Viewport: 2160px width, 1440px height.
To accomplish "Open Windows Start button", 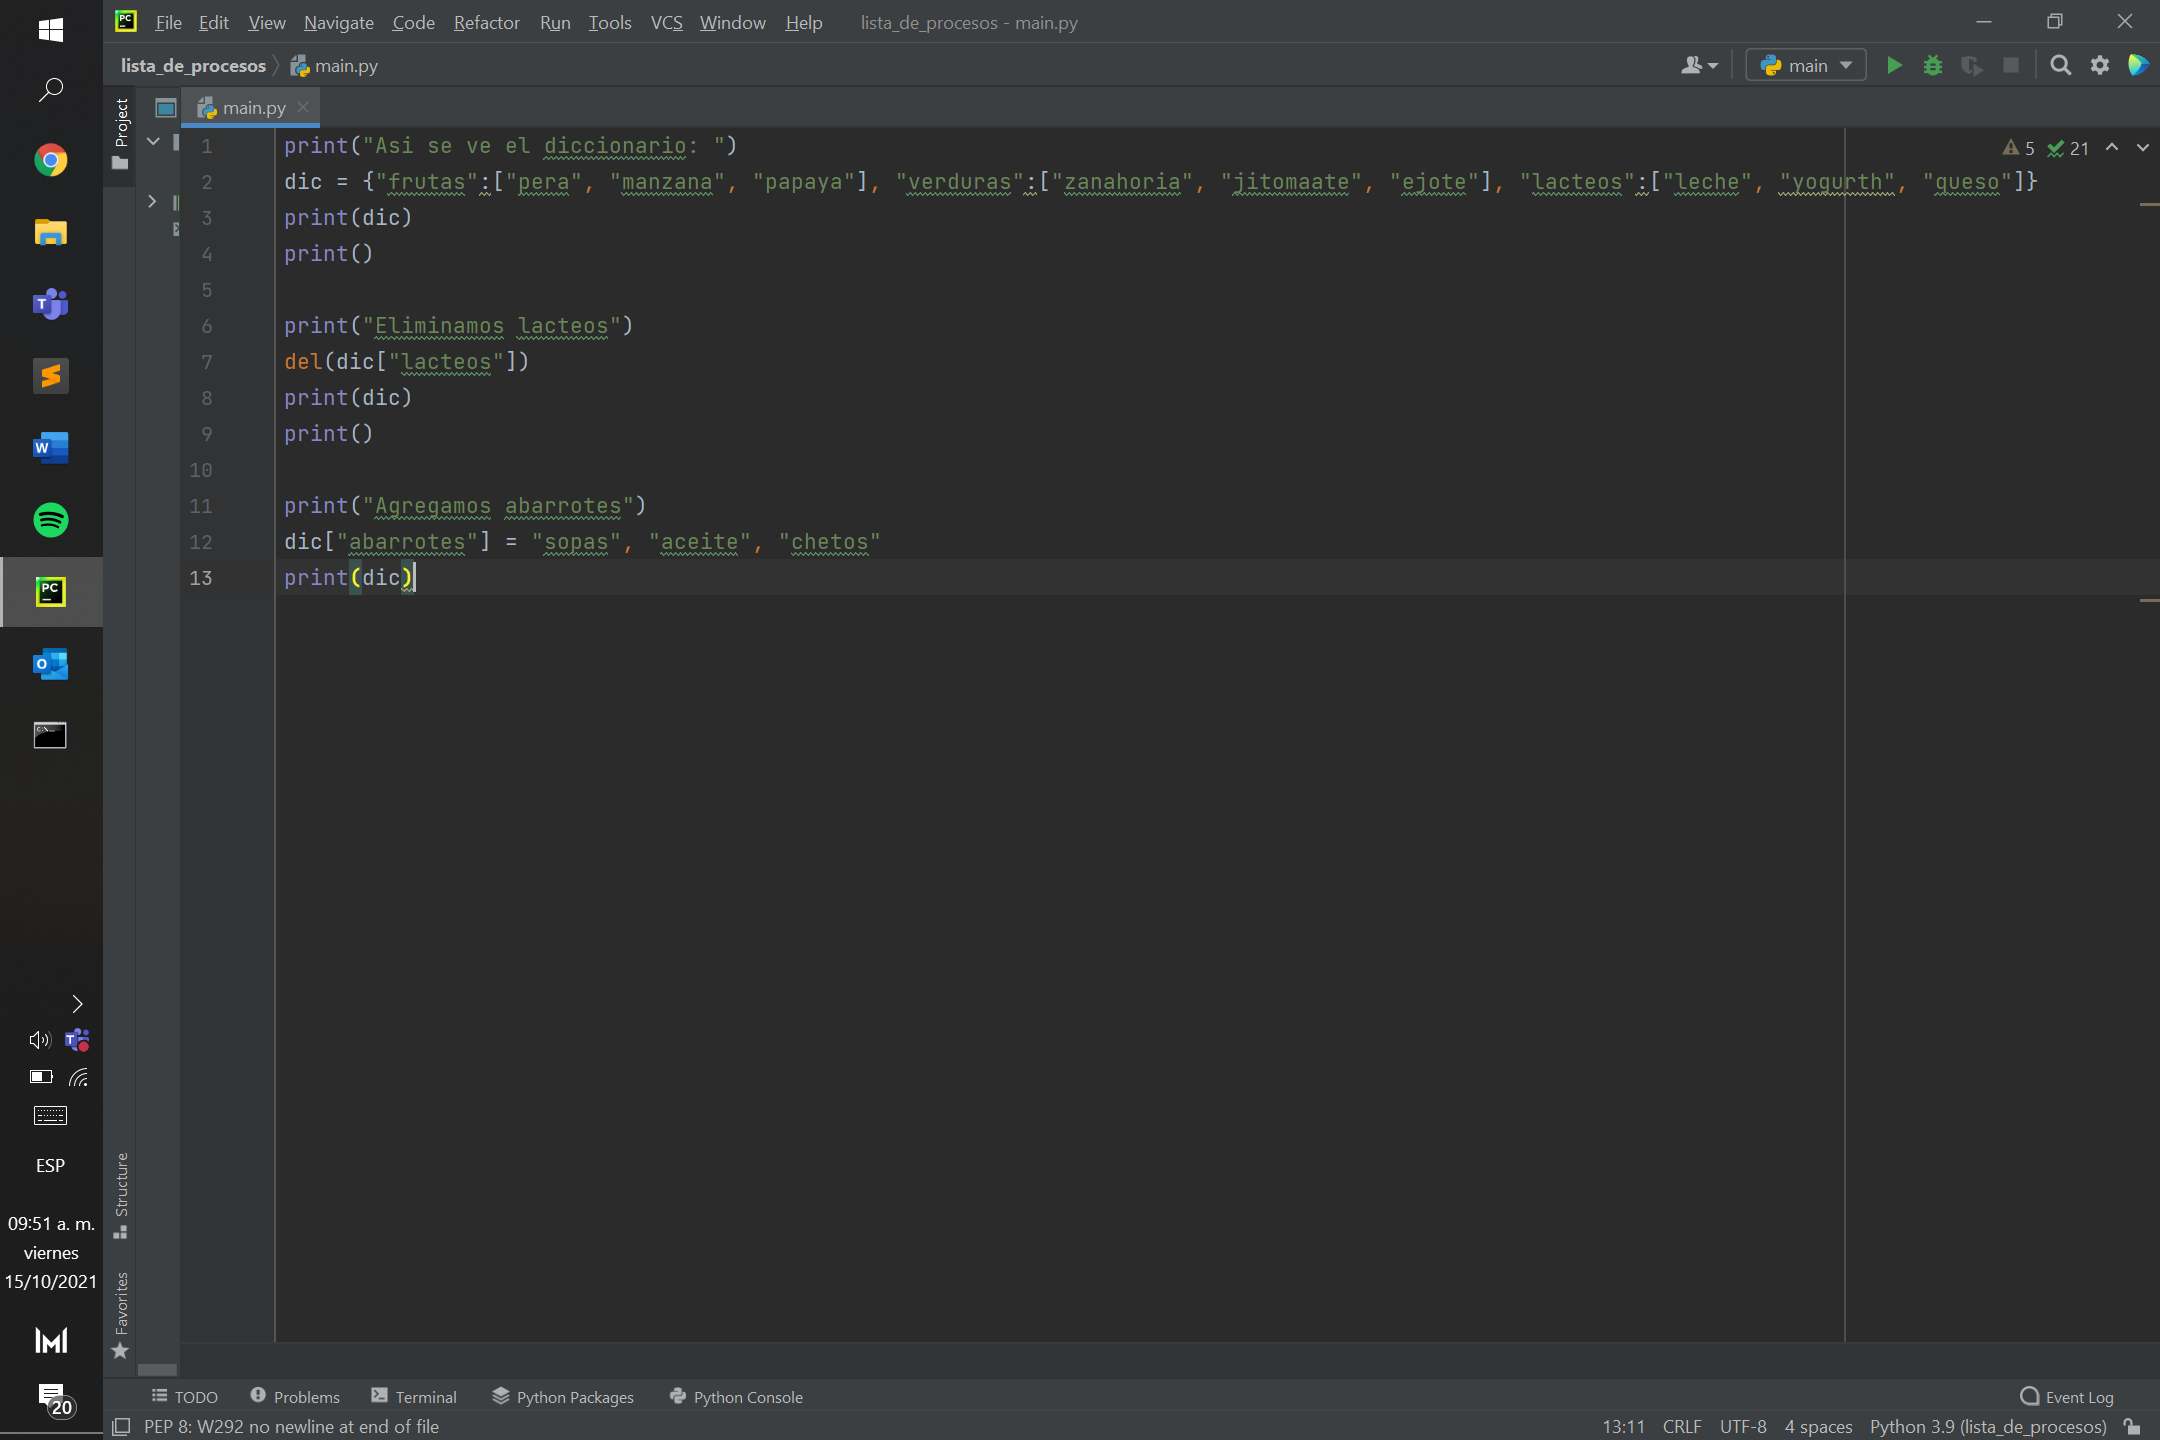I will [51, 30].
